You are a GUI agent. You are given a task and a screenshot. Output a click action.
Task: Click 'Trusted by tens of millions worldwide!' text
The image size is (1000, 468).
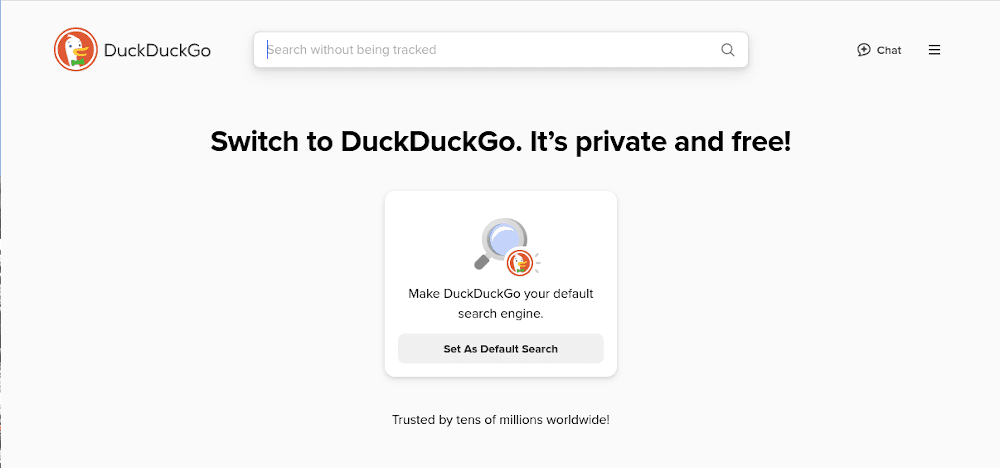500,420
